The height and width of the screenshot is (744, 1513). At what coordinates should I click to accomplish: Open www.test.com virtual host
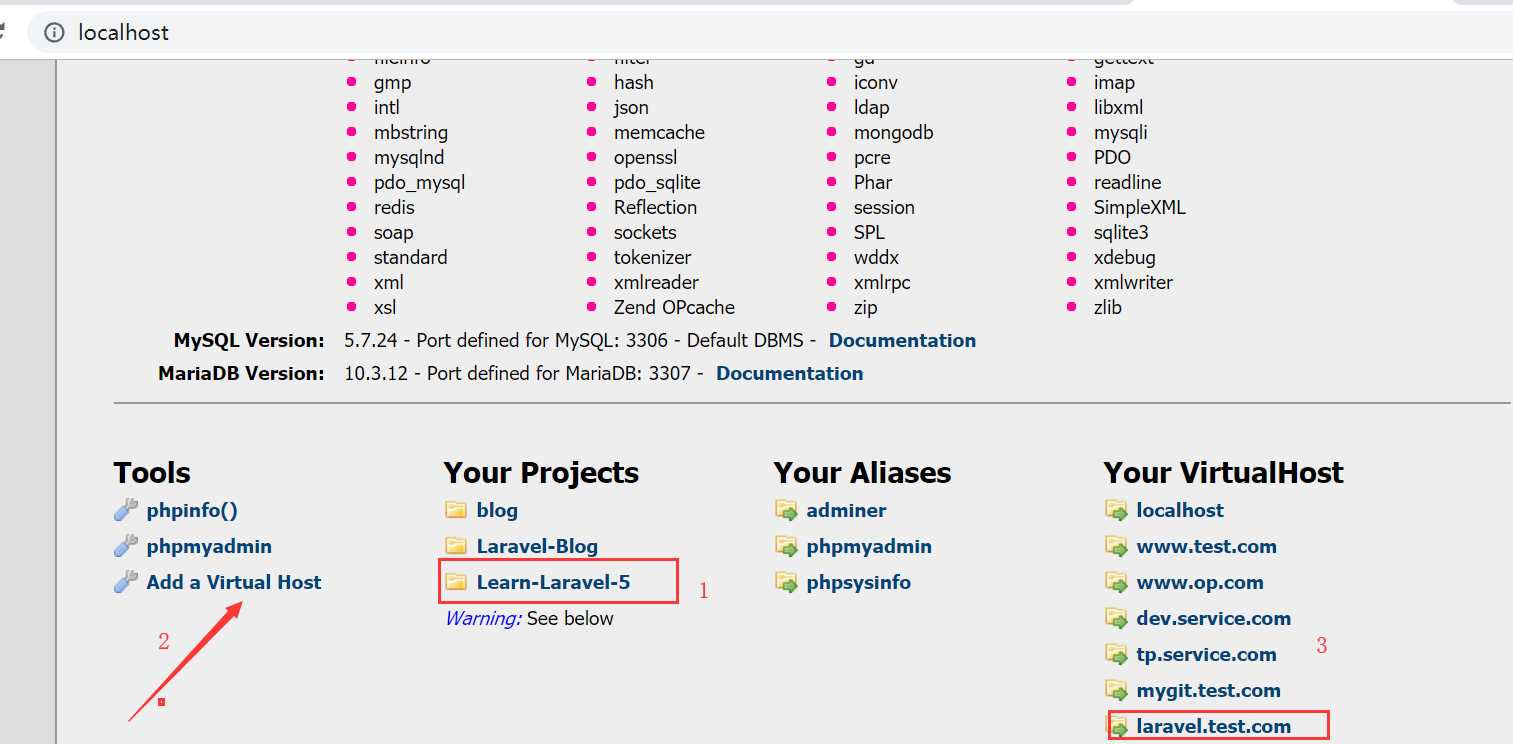(x=1206, y=546)
